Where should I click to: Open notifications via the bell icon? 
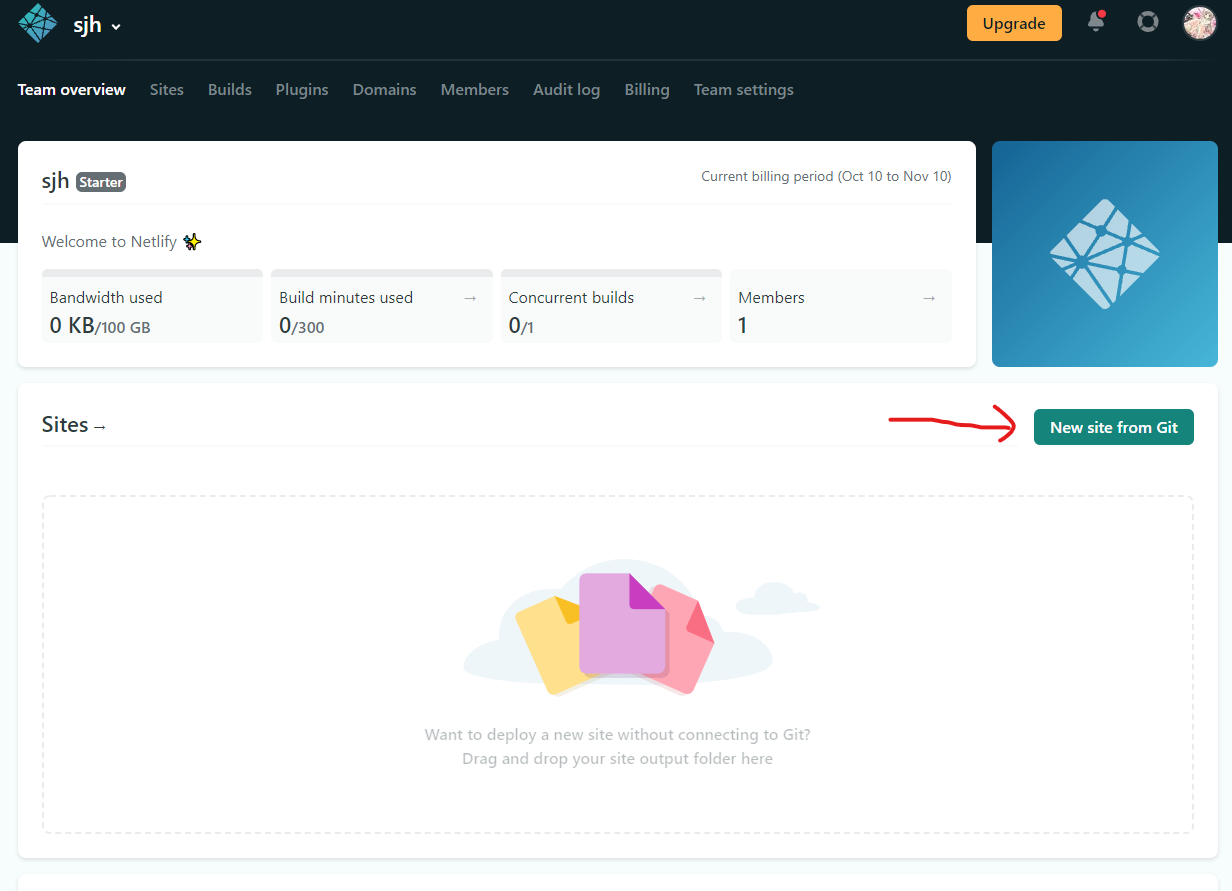[x=1096, y=22]
